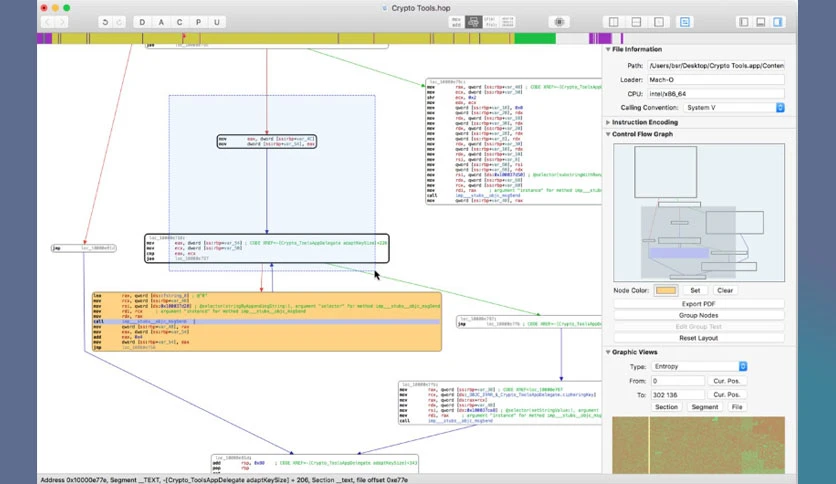
Task: Go forward with the right navigation arrow
Action: click(62, 22)
